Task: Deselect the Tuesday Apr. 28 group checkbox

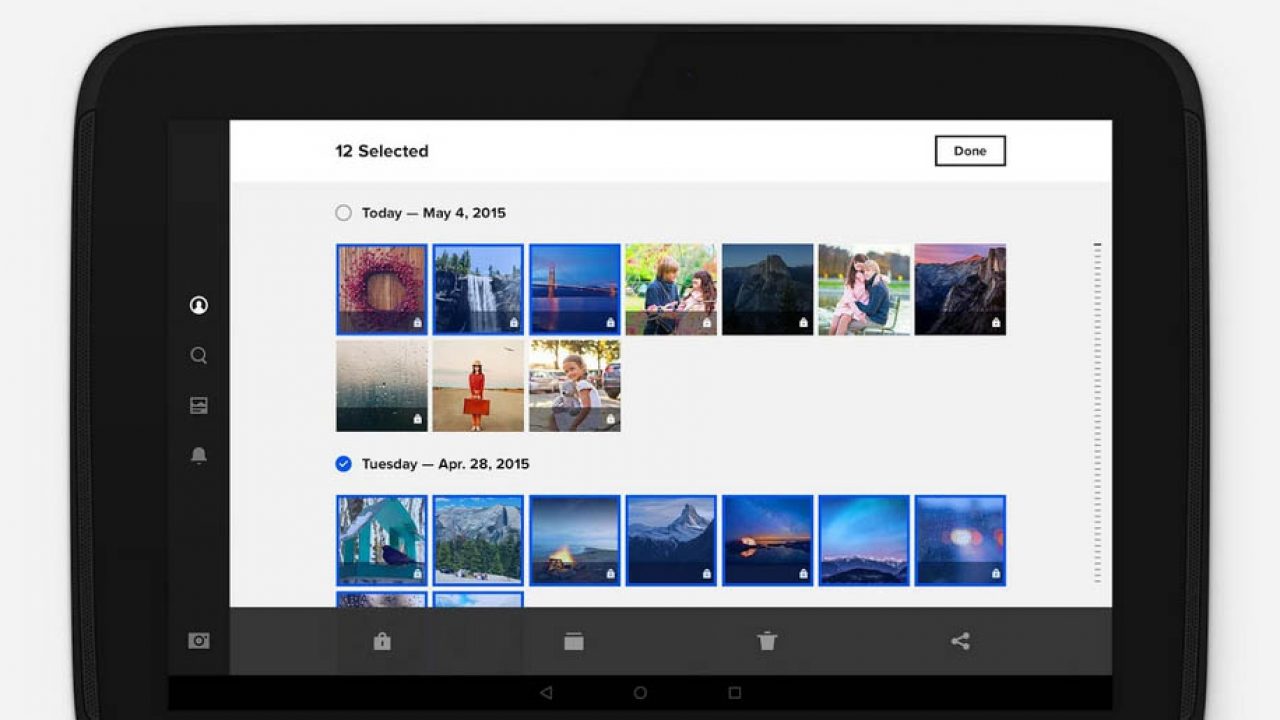Action: (x=344, y=464)
